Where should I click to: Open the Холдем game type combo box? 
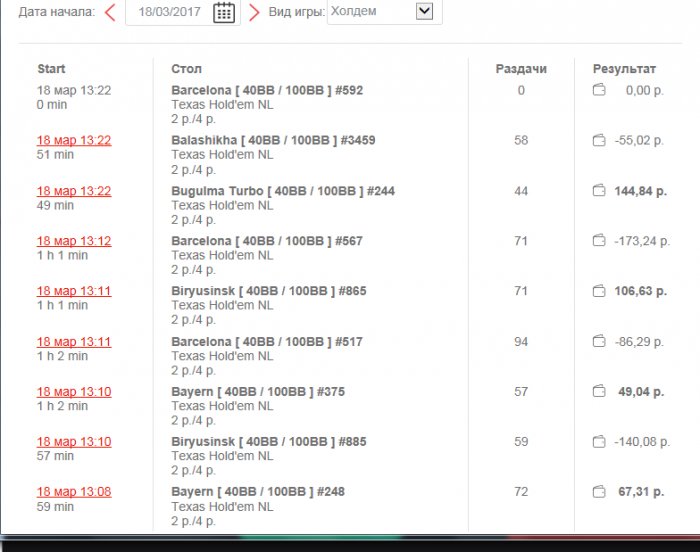[x=384, y=11]
